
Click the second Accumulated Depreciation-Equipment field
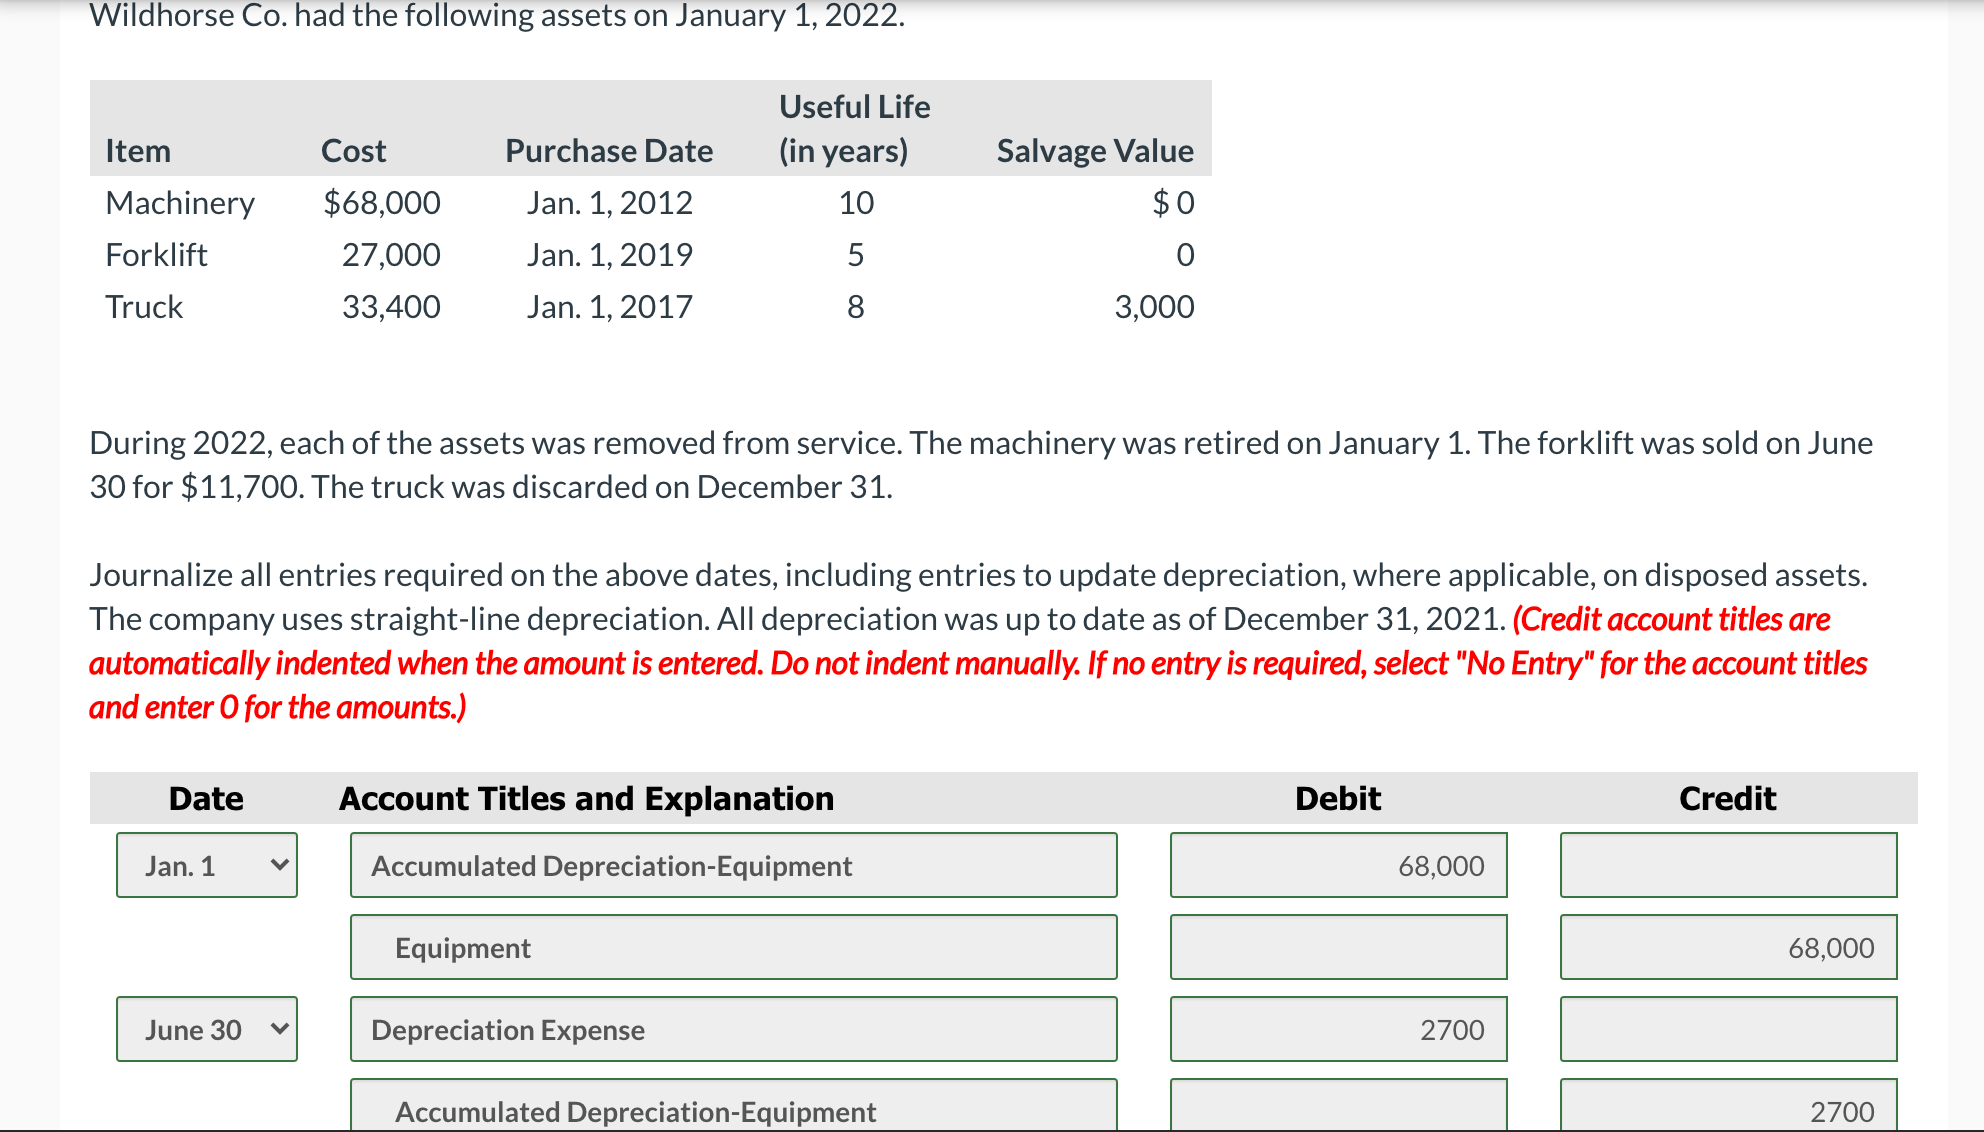[x=733, y=1108]
